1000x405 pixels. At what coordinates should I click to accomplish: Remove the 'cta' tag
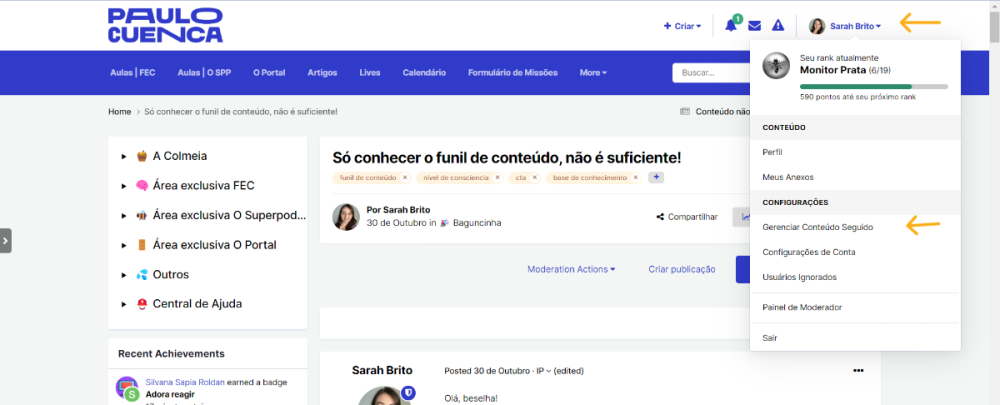click(534, 178)
